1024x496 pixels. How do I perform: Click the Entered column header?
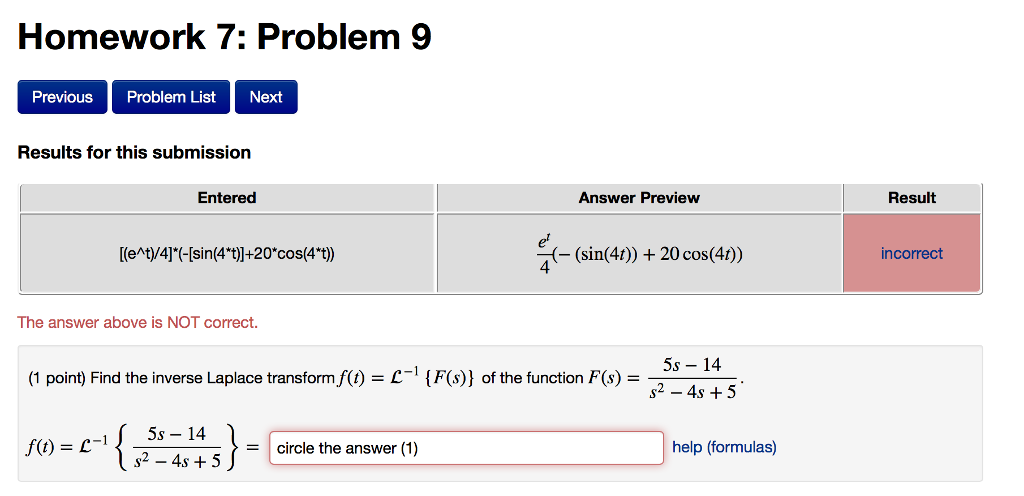click(227, 198)
